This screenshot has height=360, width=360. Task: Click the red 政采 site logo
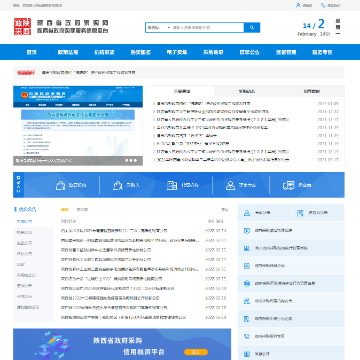pos(22,26)
